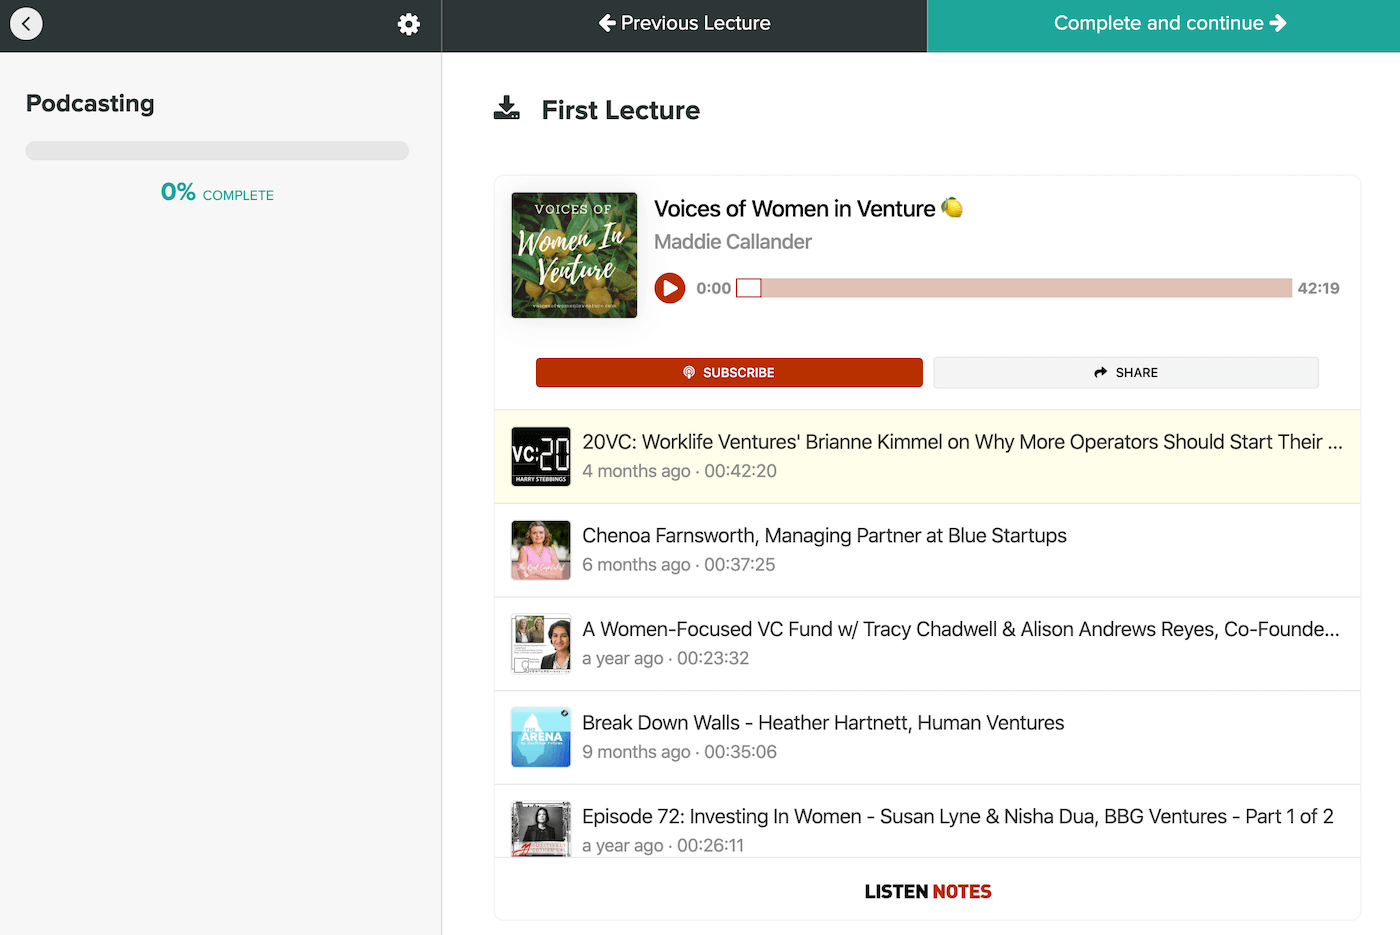Viewport: 1400px width, 935px height.
Task: Click the Arena episode thumbnail
Action: [541, 737]
